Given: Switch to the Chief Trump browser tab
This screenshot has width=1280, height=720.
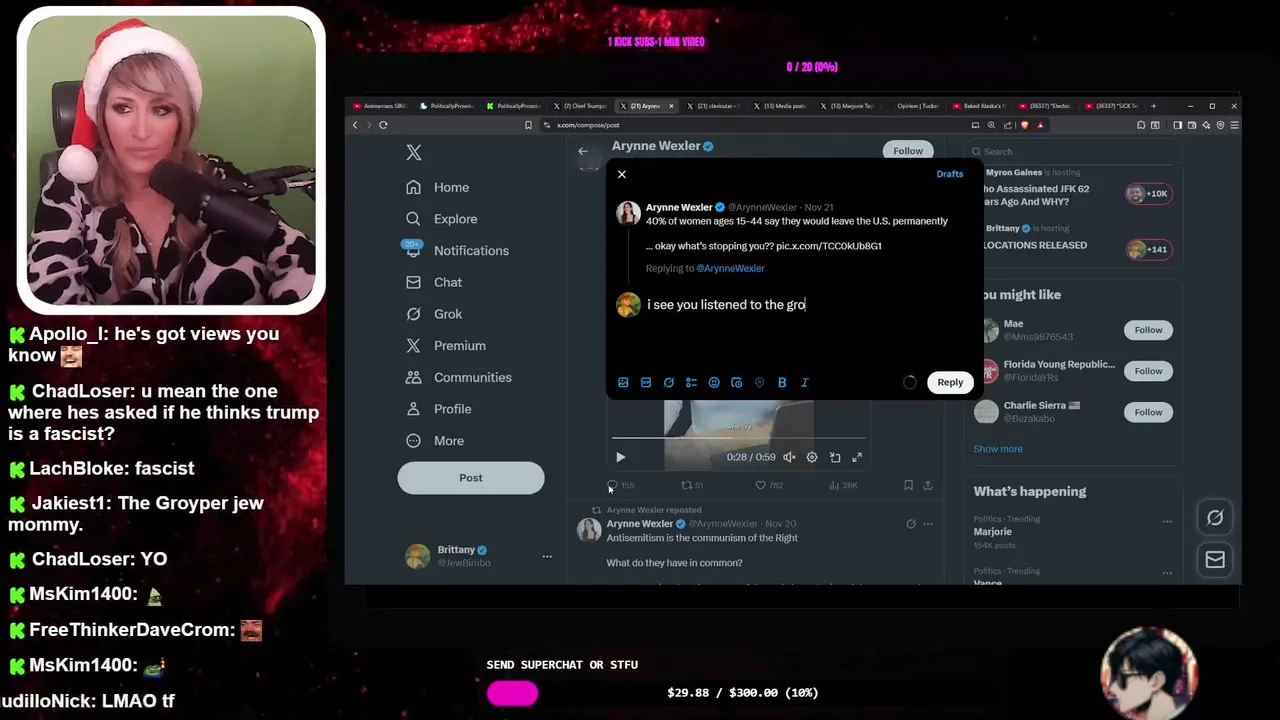Looking at the screenshot, I should 580,106.
